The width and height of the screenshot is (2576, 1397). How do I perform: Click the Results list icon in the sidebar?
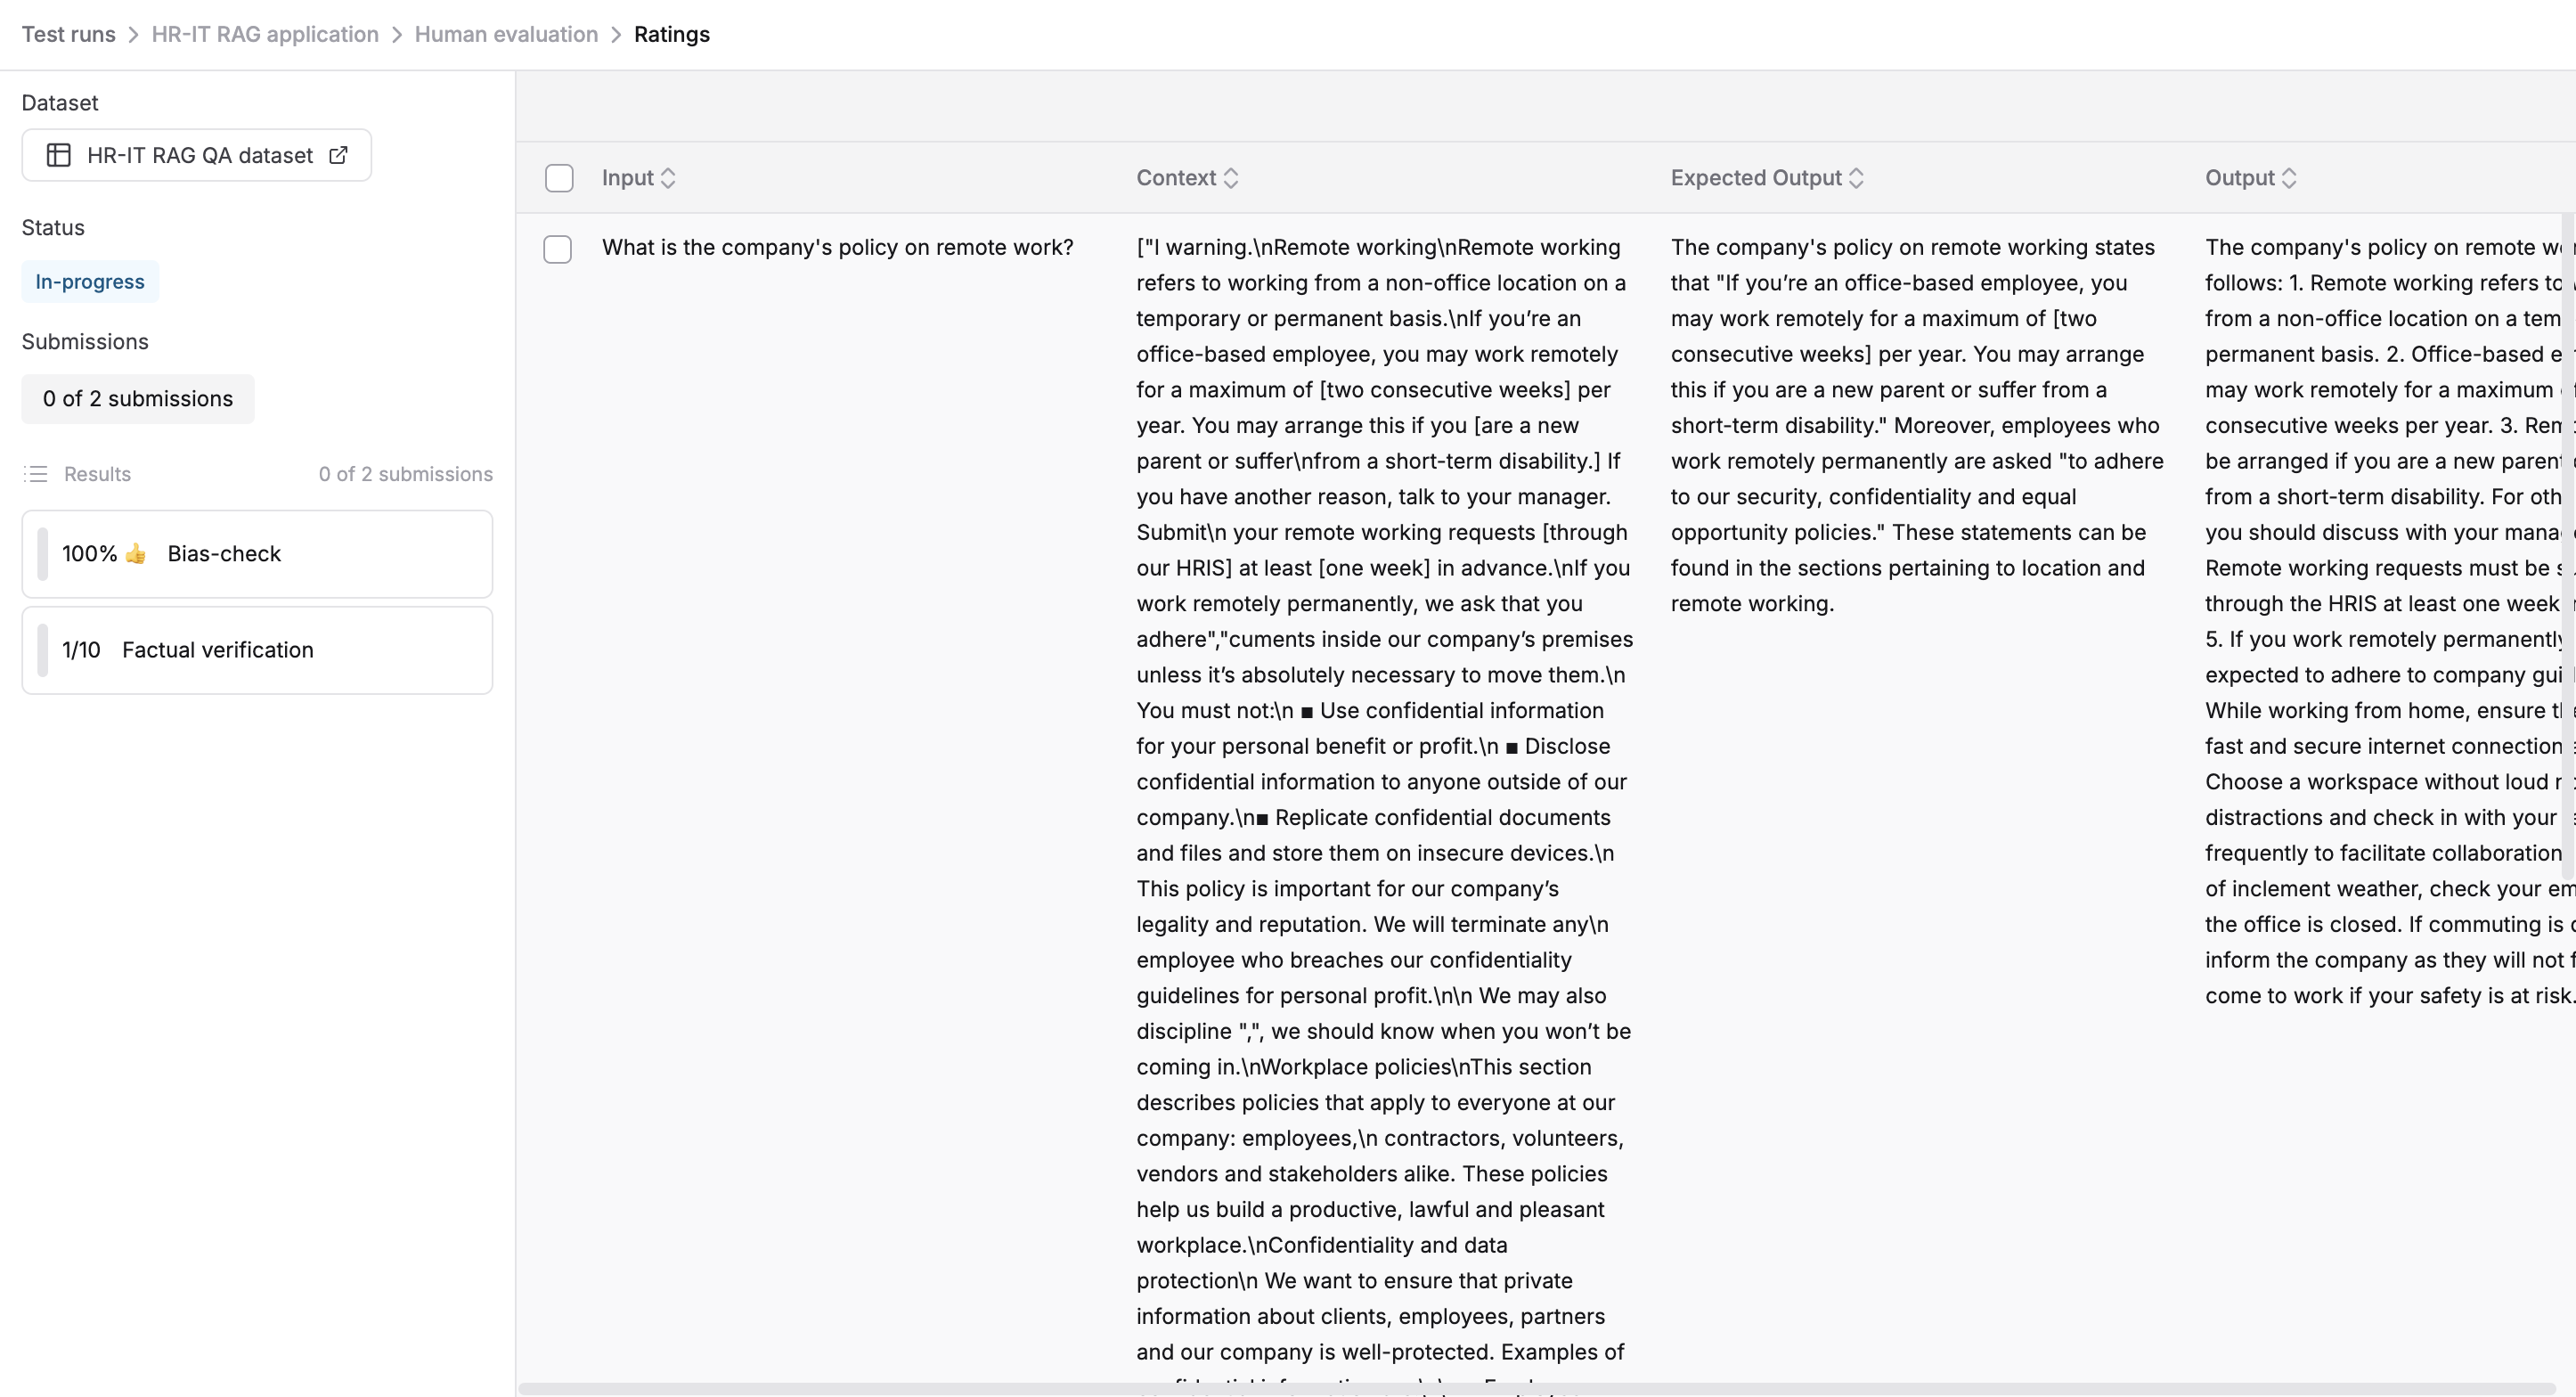[x=36, y=473]
